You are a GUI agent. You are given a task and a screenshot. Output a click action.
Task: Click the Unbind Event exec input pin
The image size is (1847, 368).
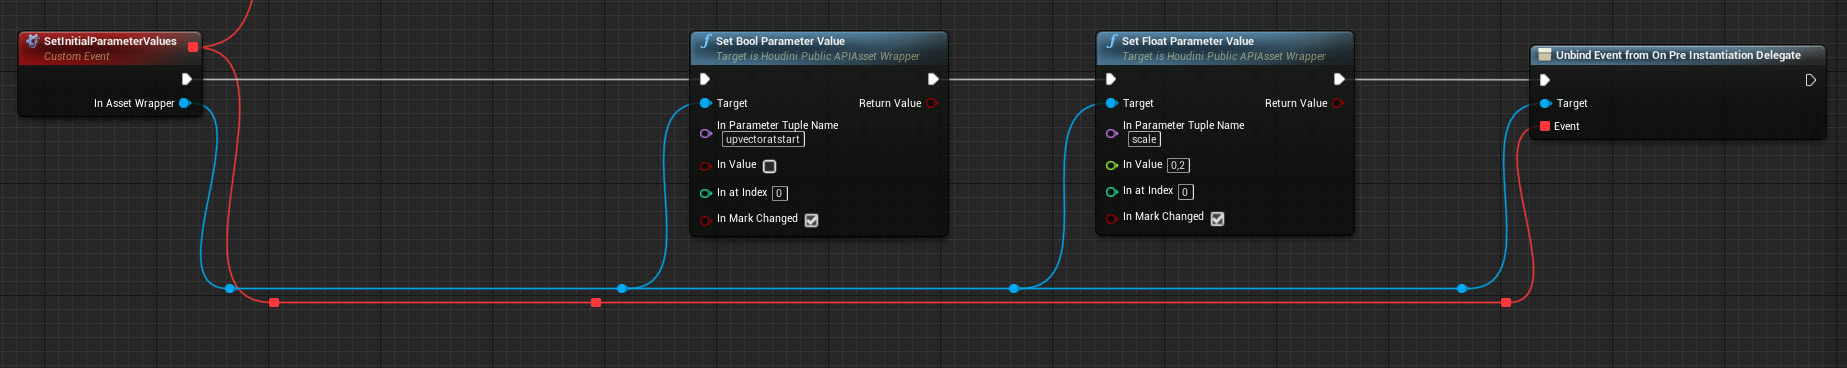click(1545, 80)
